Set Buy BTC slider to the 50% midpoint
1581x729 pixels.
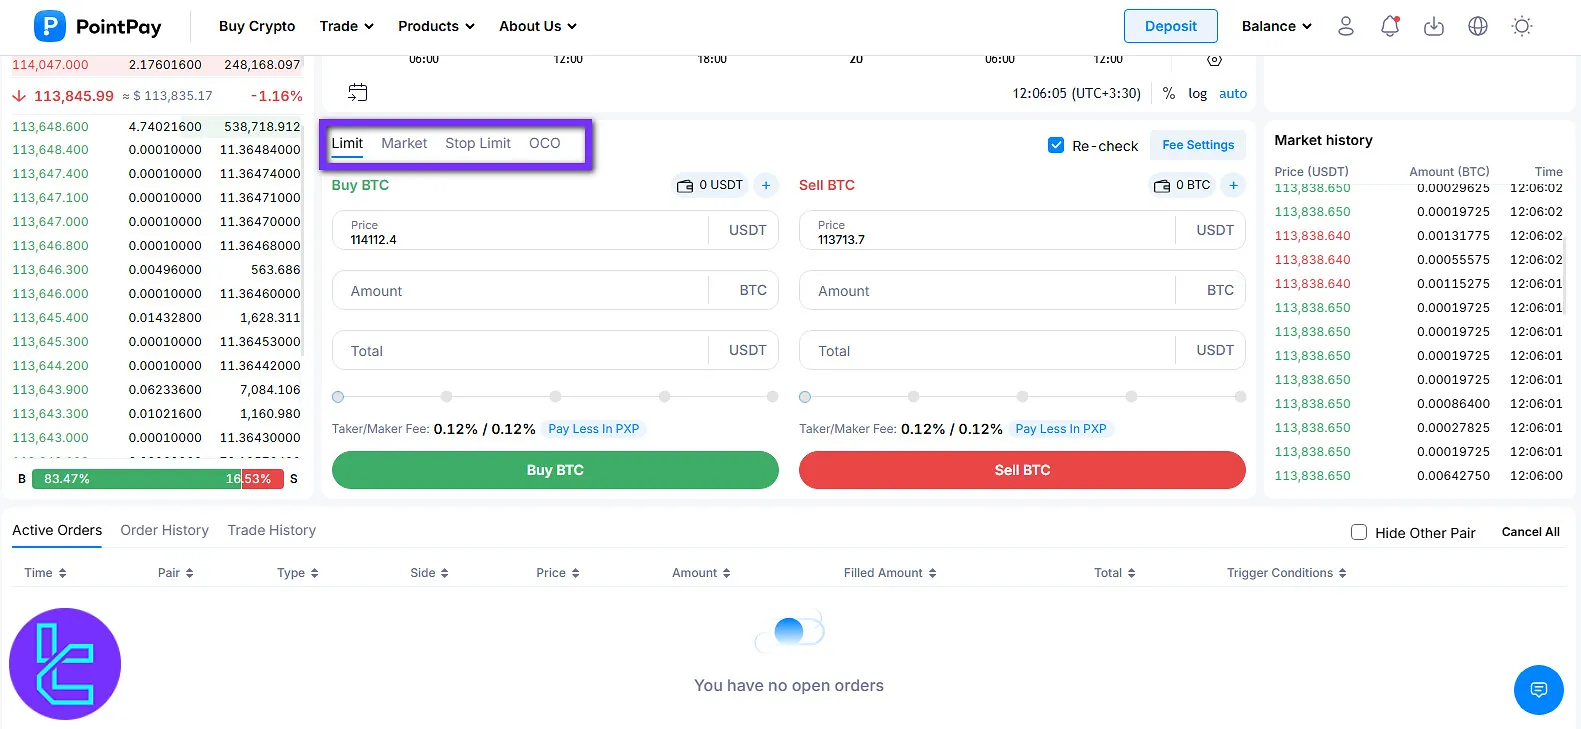(x=555, y=397)
